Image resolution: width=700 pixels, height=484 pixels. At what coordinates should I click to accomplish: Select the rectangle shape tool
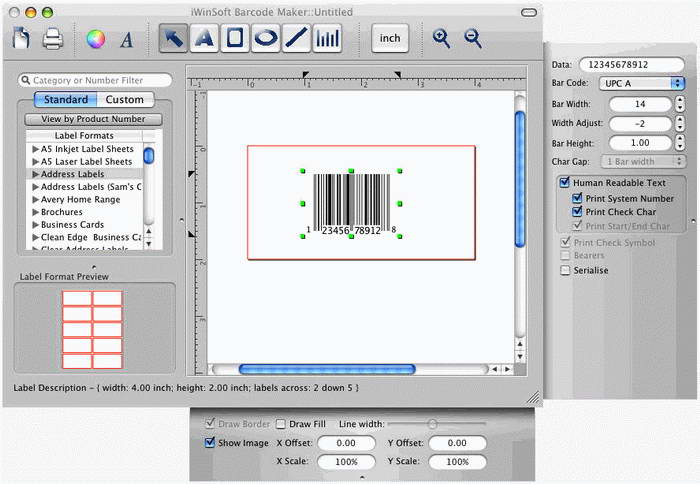coord(235,38)
